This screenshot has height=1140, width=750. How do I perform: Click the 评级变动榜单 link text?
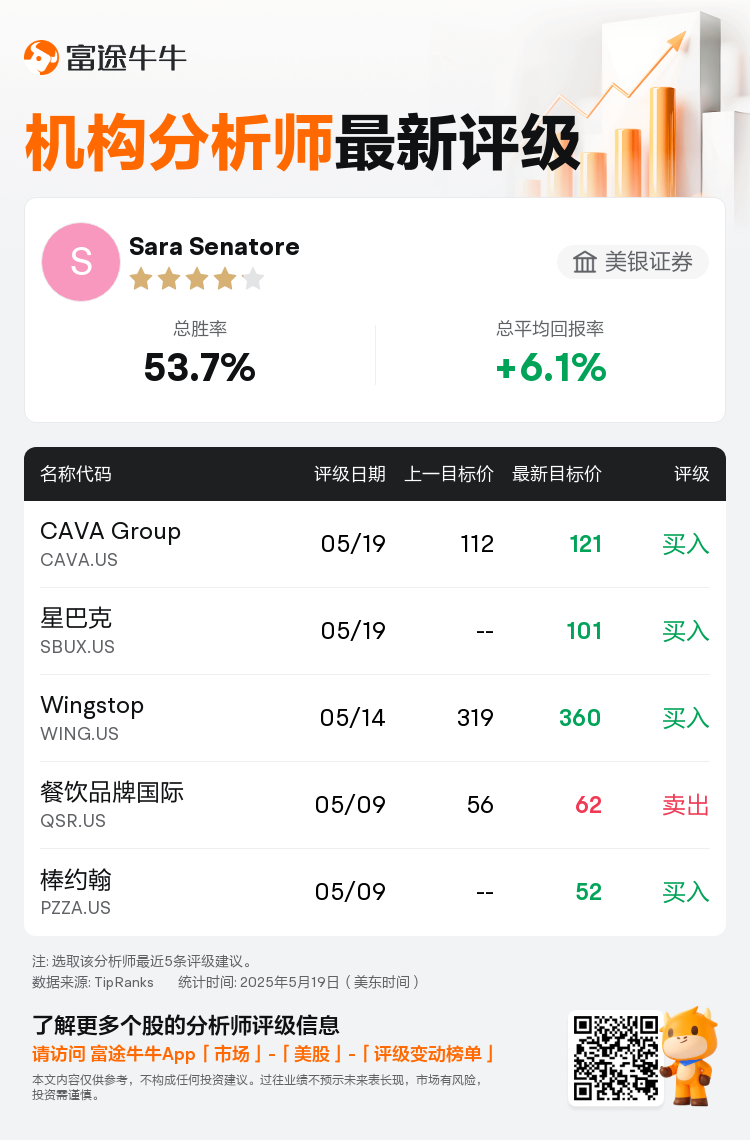[427, 1054]
